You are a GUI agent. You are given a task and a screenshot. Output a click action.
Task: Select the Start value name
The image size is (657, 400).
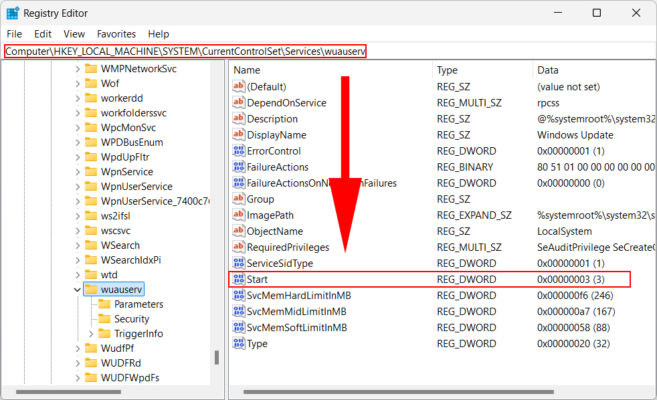257,279
